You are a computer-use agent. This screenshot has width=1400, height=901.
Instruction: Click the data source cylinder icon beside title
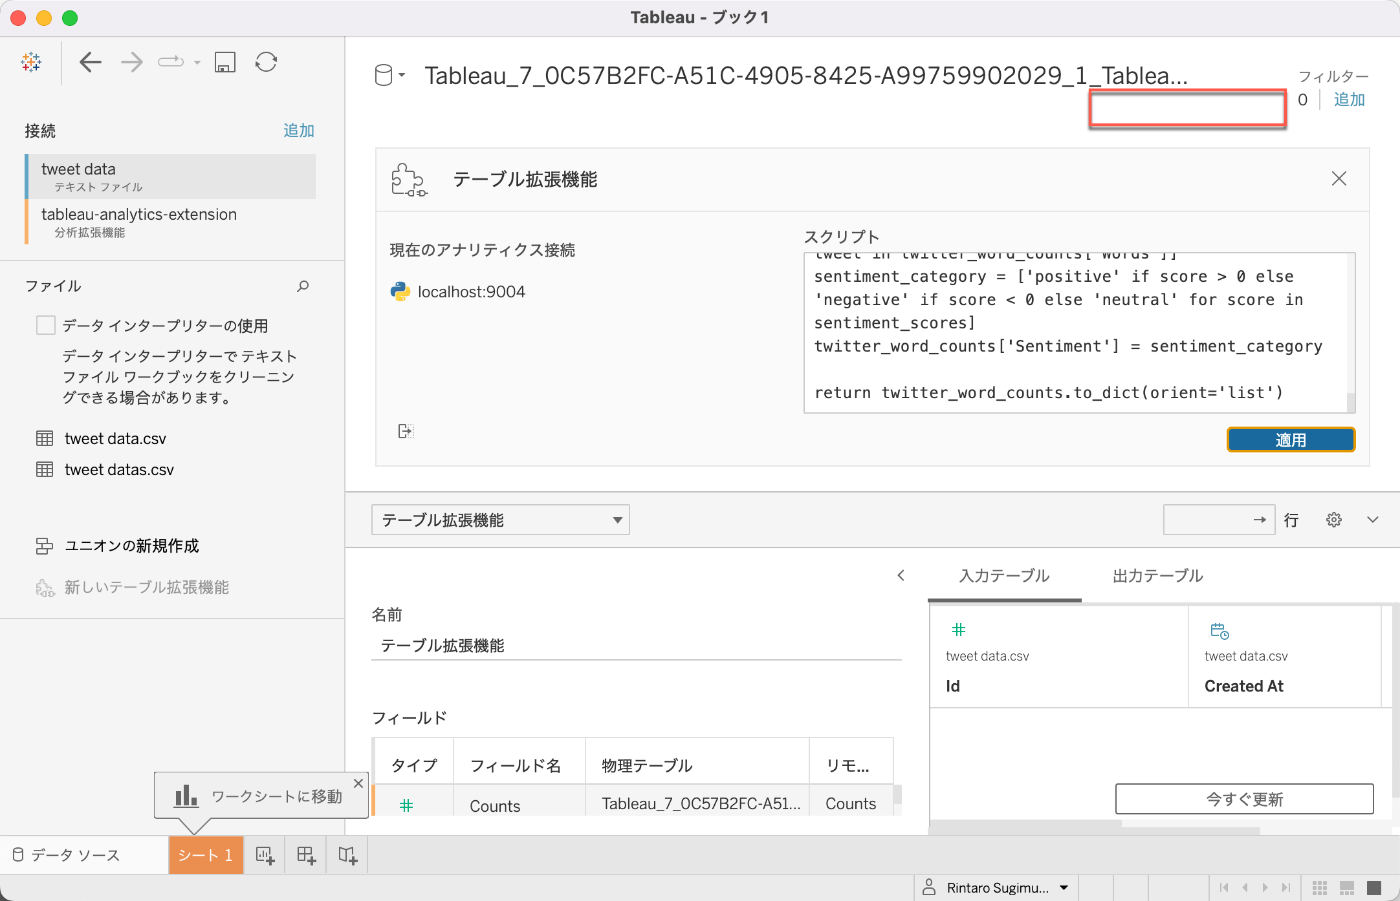click(383, 76)
